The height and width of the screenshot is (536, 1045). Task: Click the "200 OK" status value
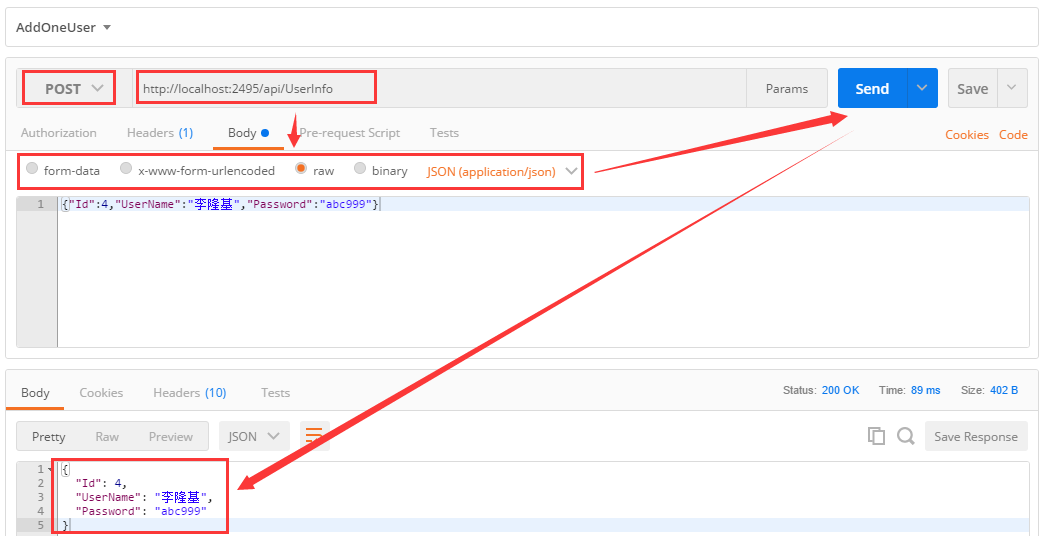(x=840, y=390)
